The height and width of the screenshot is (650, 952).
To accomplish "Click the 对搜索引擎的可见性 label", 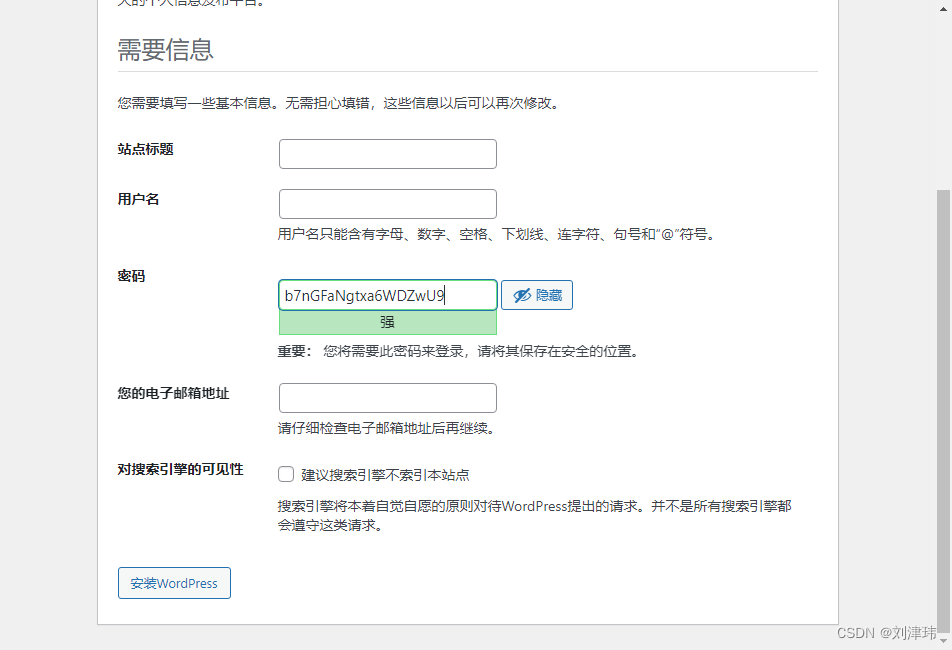I will [x=180, y=469].
